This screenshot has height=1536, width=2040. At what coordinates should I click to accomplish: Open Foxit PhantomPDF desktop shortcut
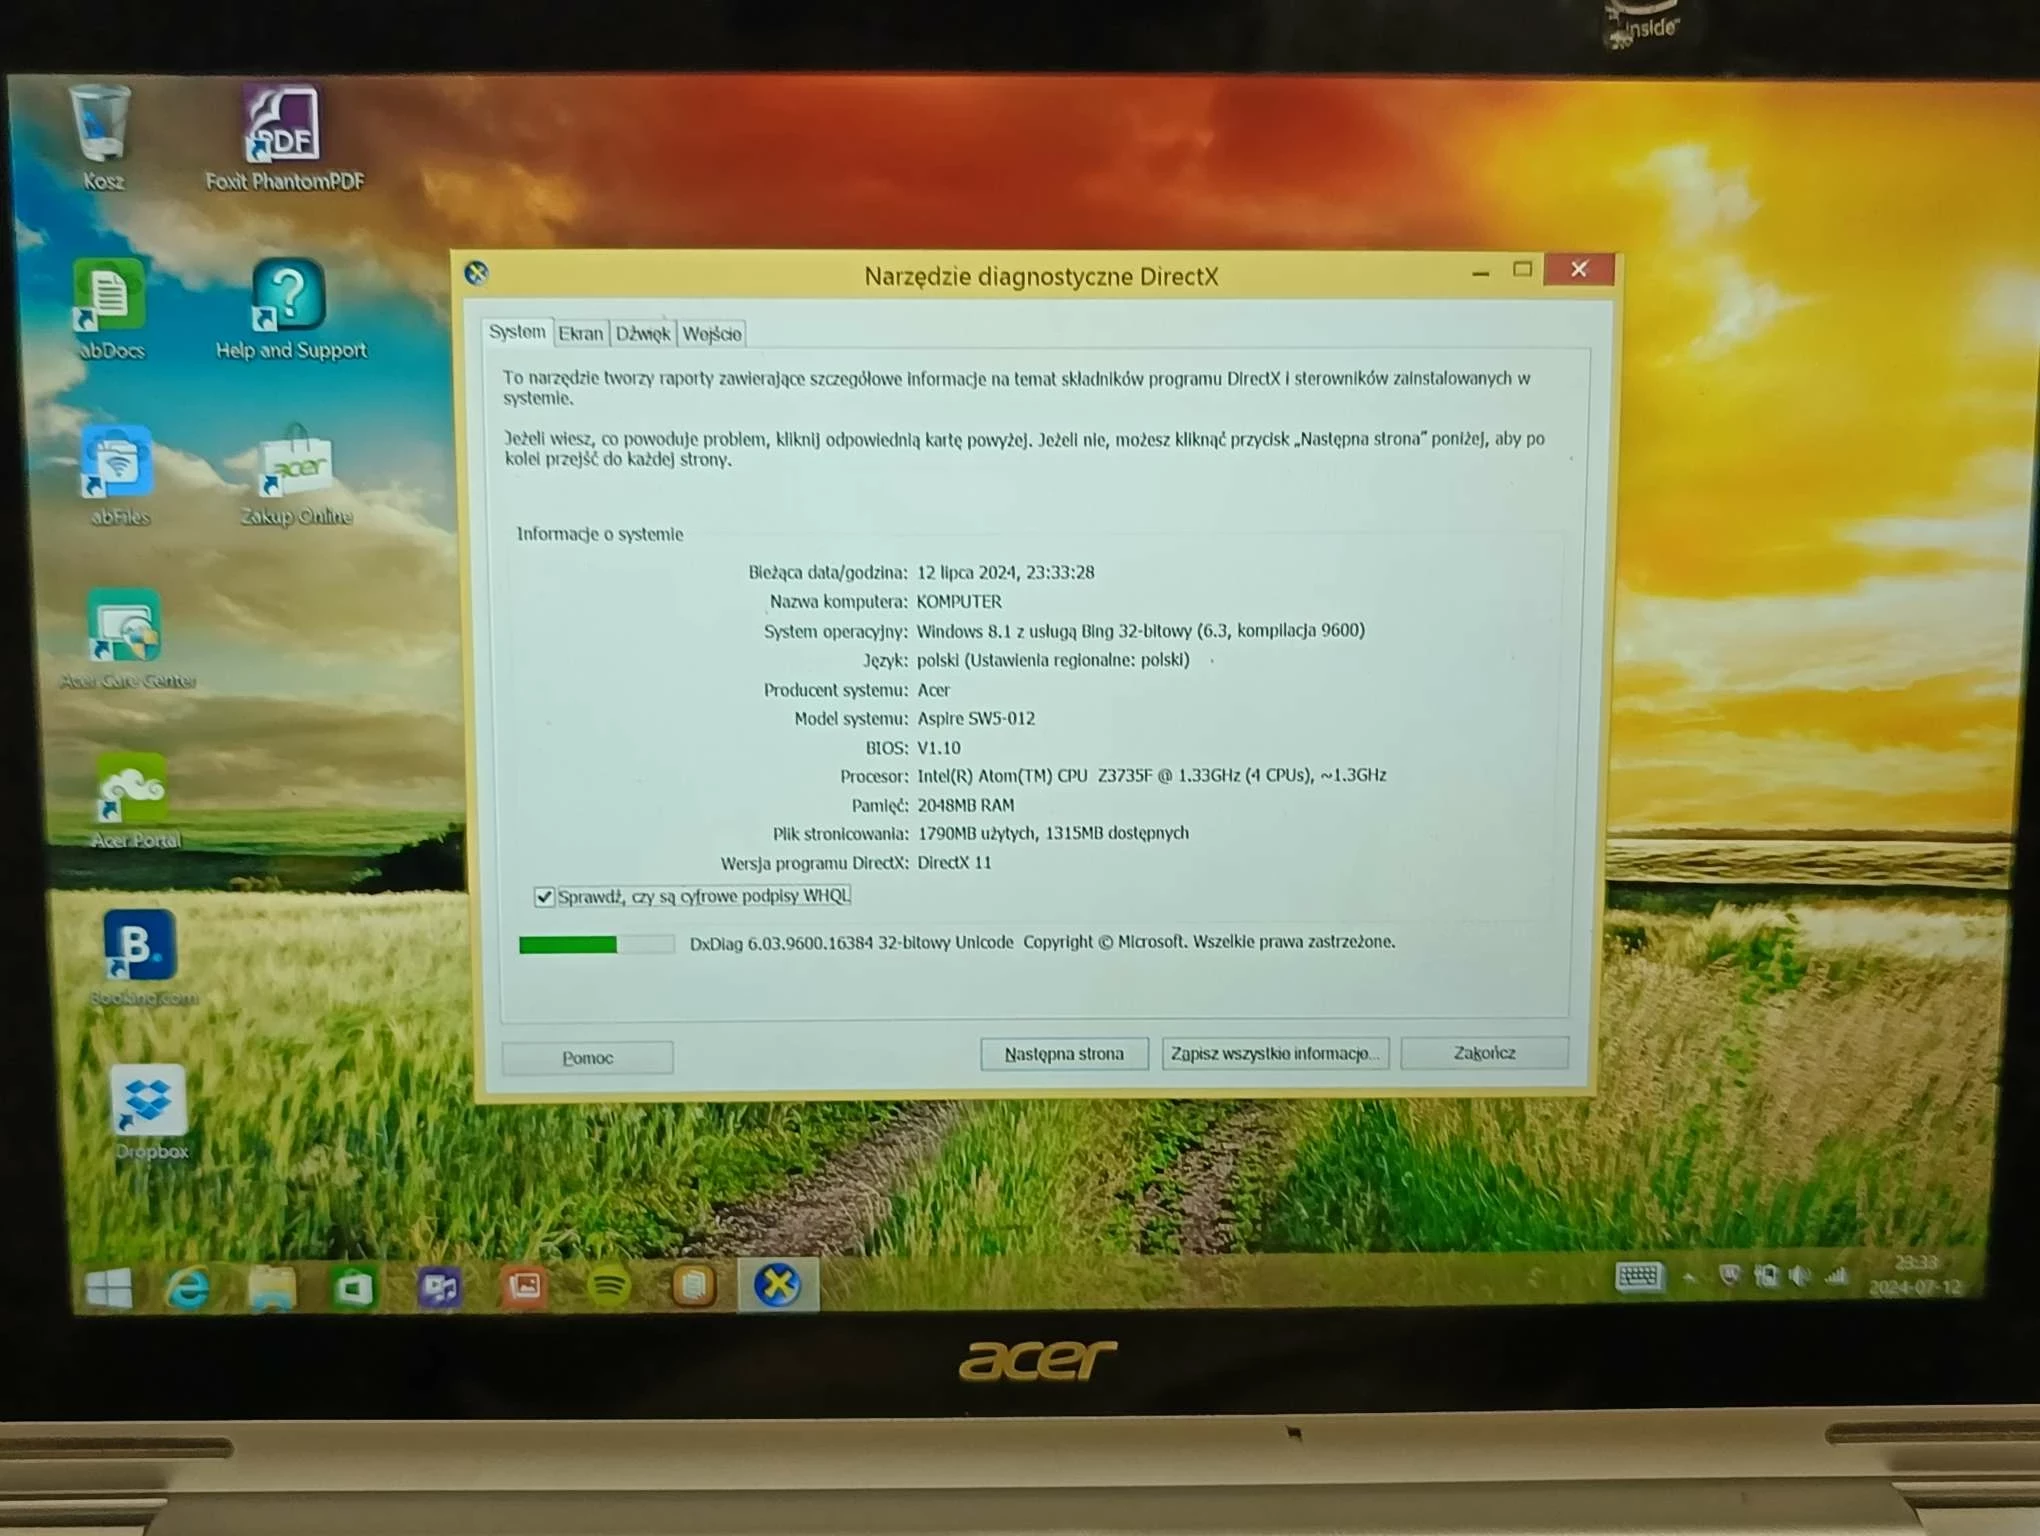coord(283,137)
